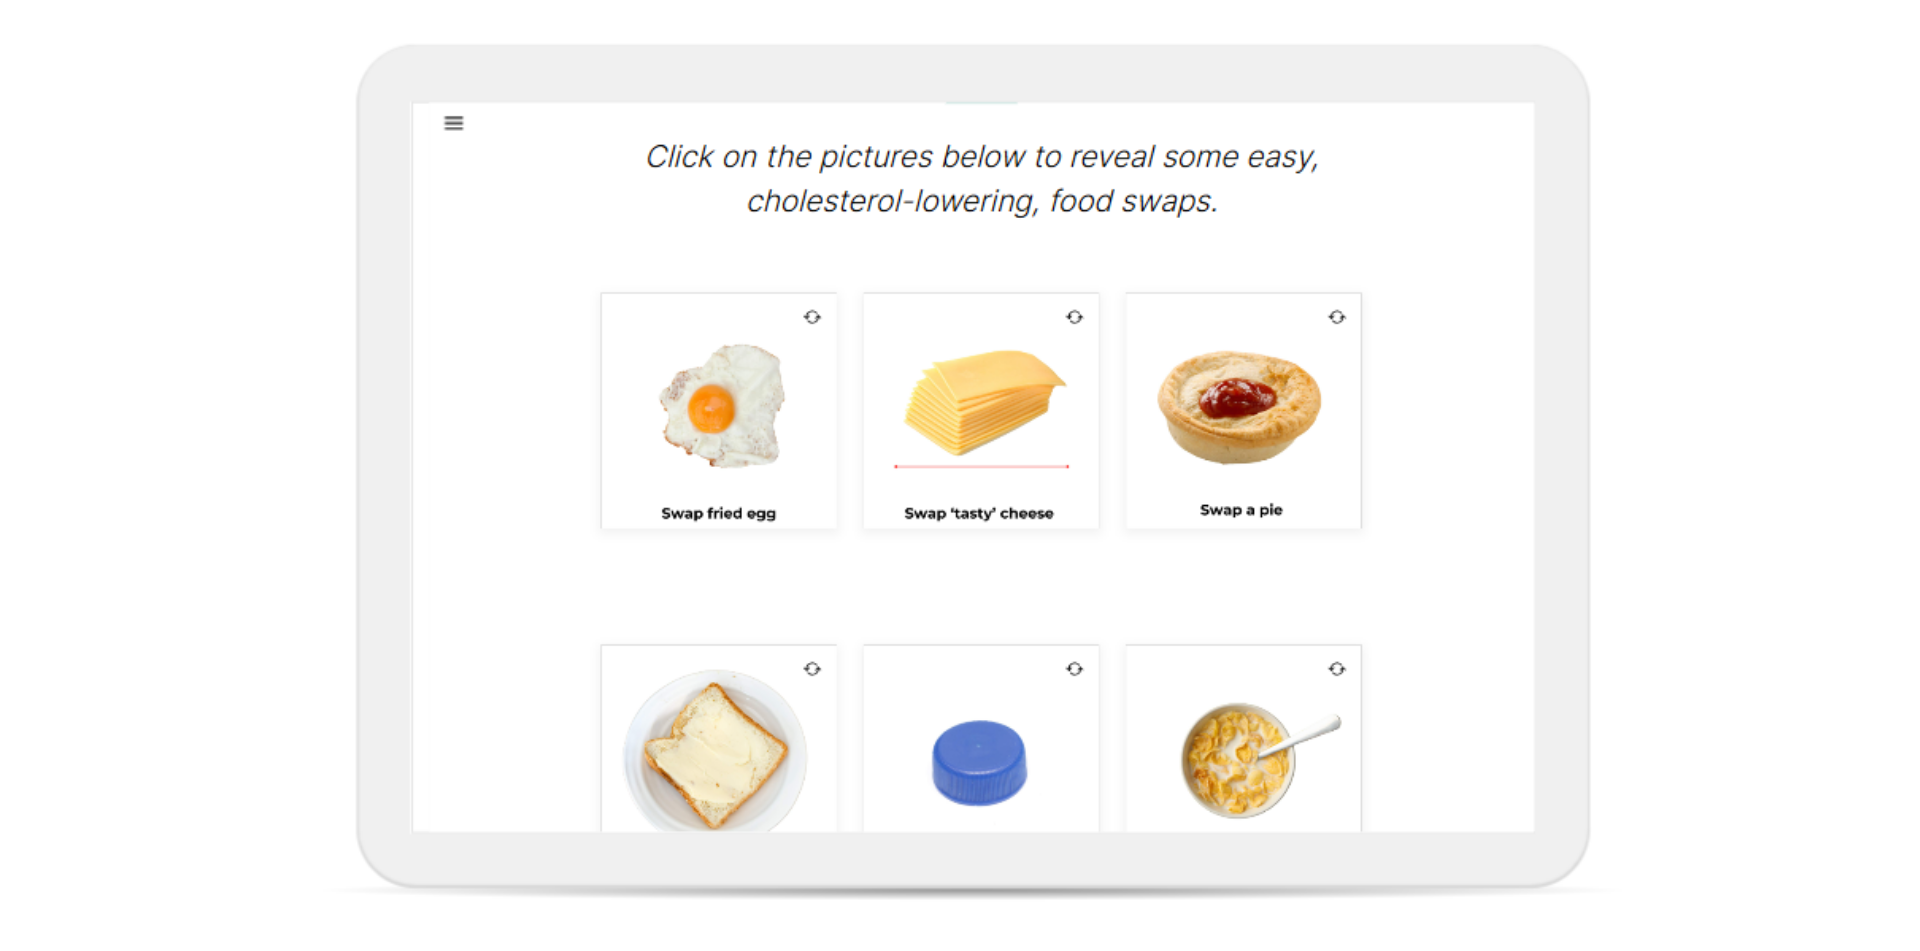This screenshot has height=951, width=1920.
Task: Click the instruction heading text
Action: coord(982,179)
